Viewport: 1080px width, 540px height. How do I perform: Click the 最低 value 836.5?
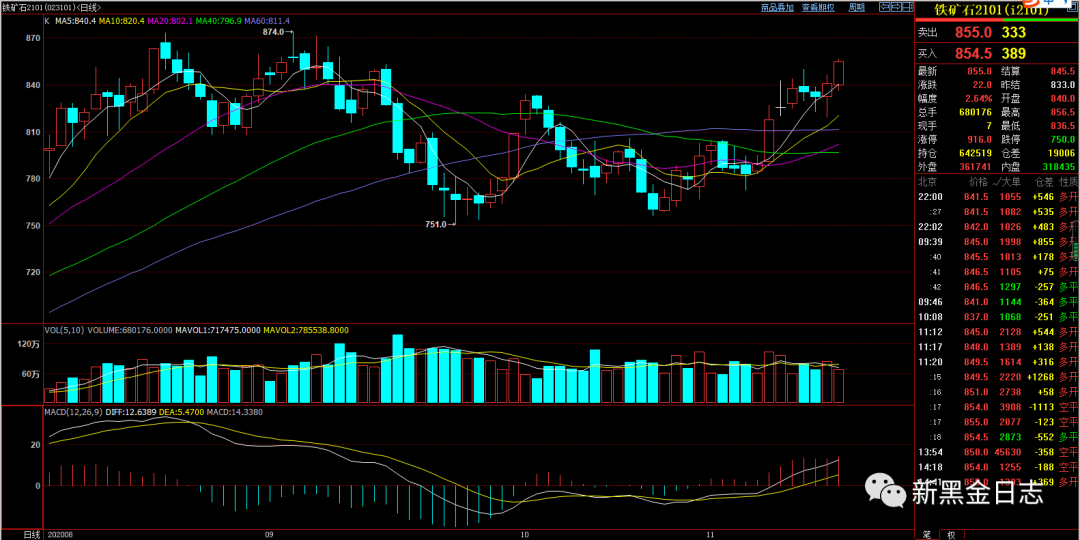click(x=1062, y=124)
